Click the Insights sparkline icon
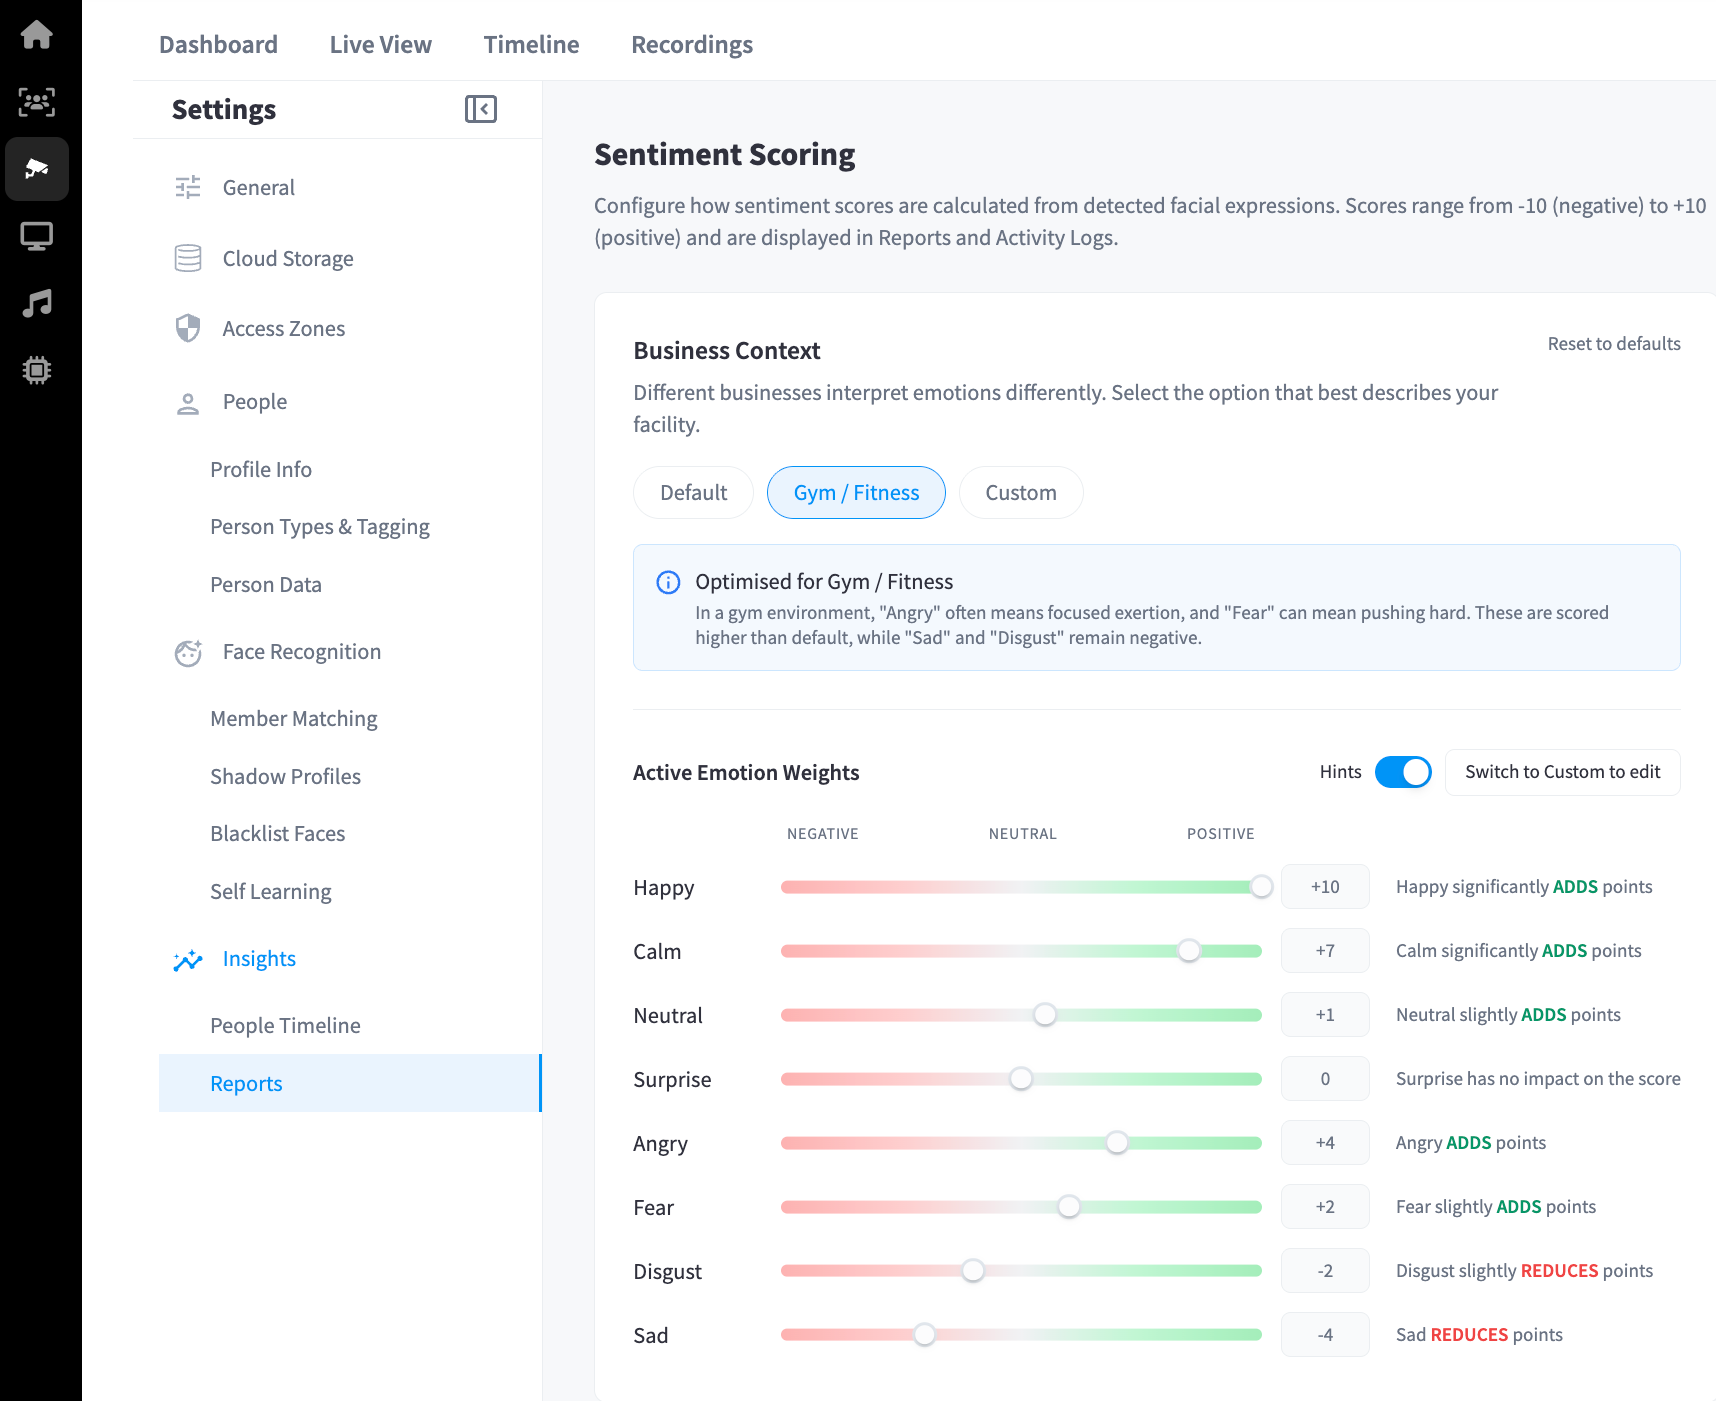The width and height of the screenshot is (1716, 1401). (188, 960)
